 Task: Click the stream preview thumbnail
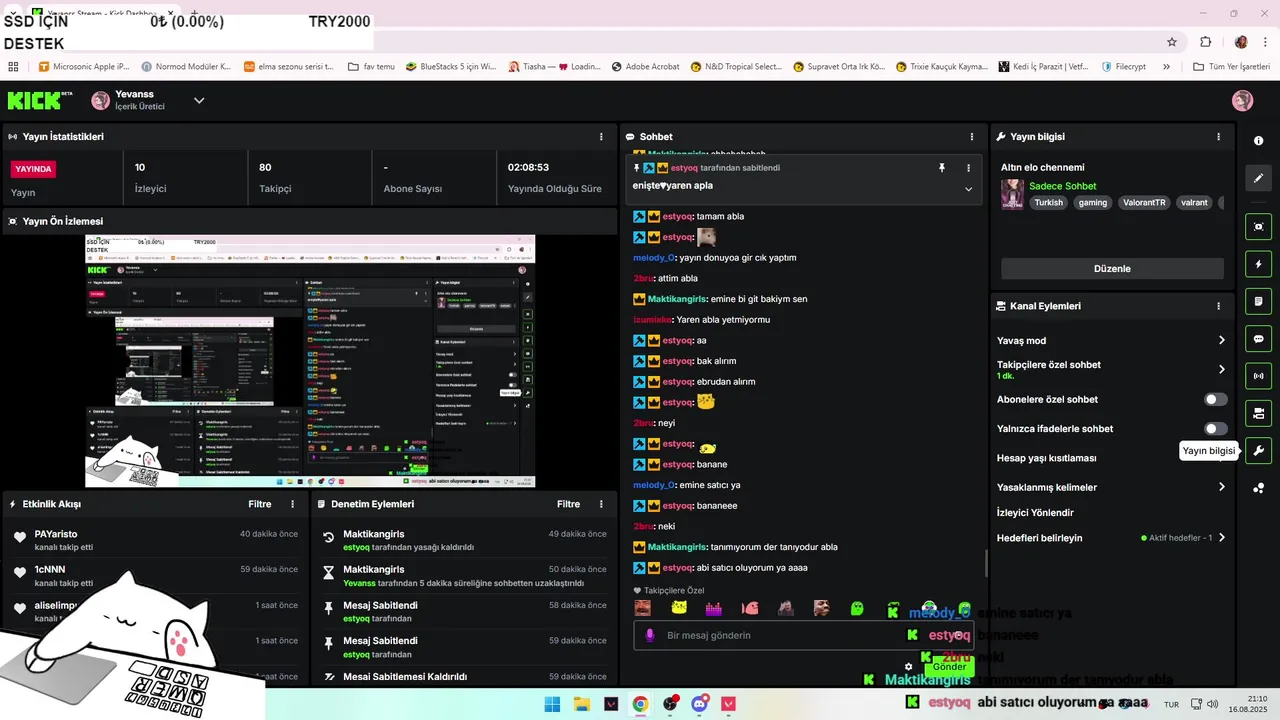click(x=310, y=361)
